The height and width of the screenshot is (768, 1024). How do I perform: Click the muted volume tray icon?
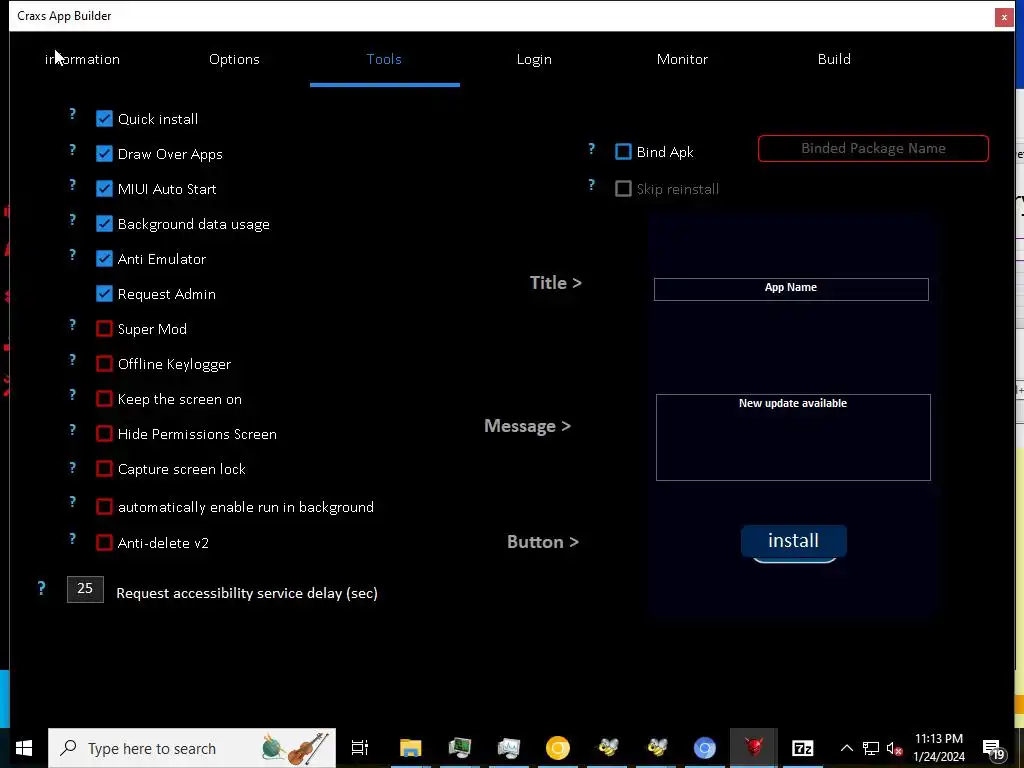(x=894, y=748)
